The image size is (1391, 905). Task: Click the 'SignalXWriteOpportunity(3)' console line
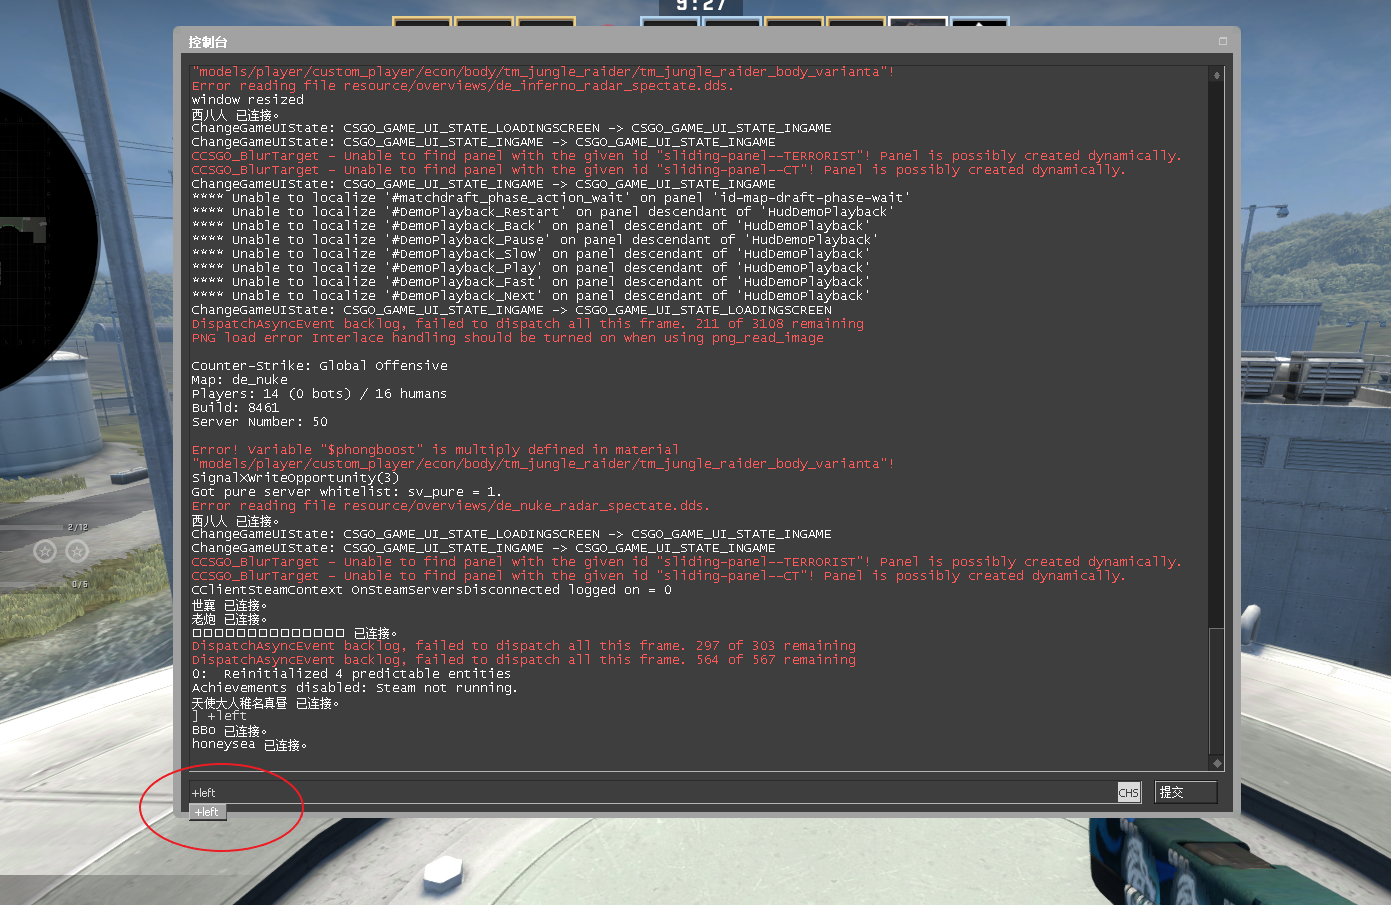tap(296, 478)
